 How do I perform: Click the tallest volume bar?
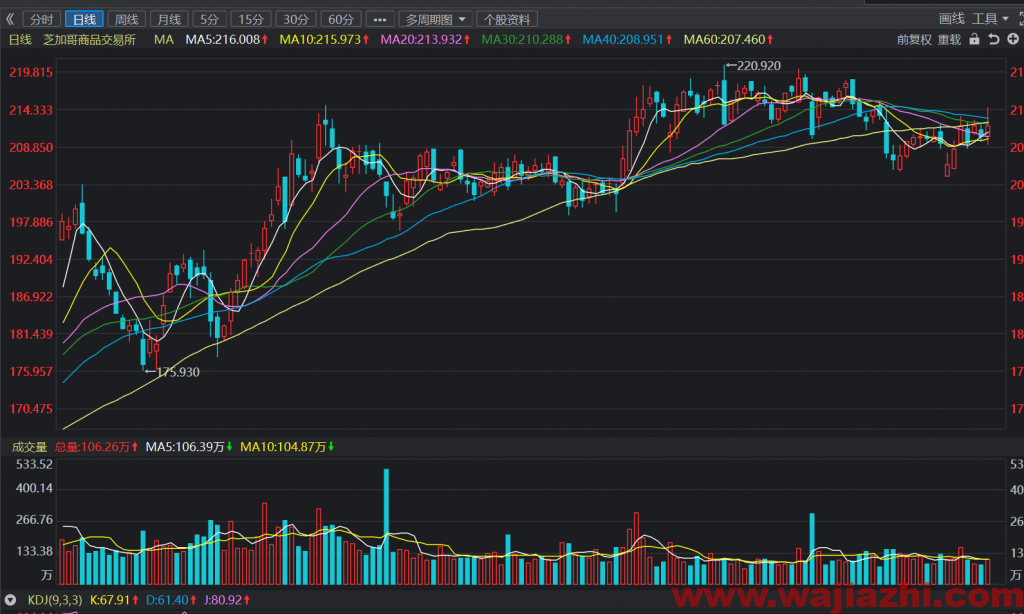click(x=387, y=526)
